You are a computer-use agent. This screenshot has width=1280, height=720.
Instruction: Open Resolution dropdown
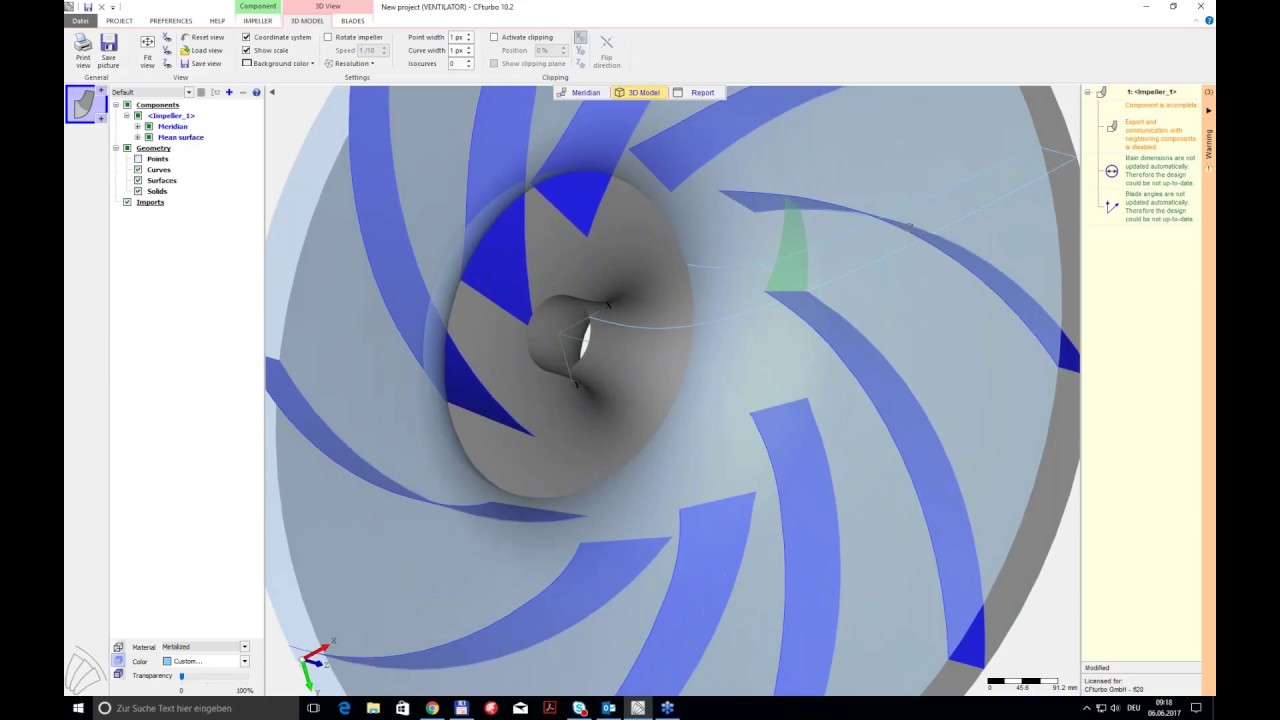[x=350, y=63]
